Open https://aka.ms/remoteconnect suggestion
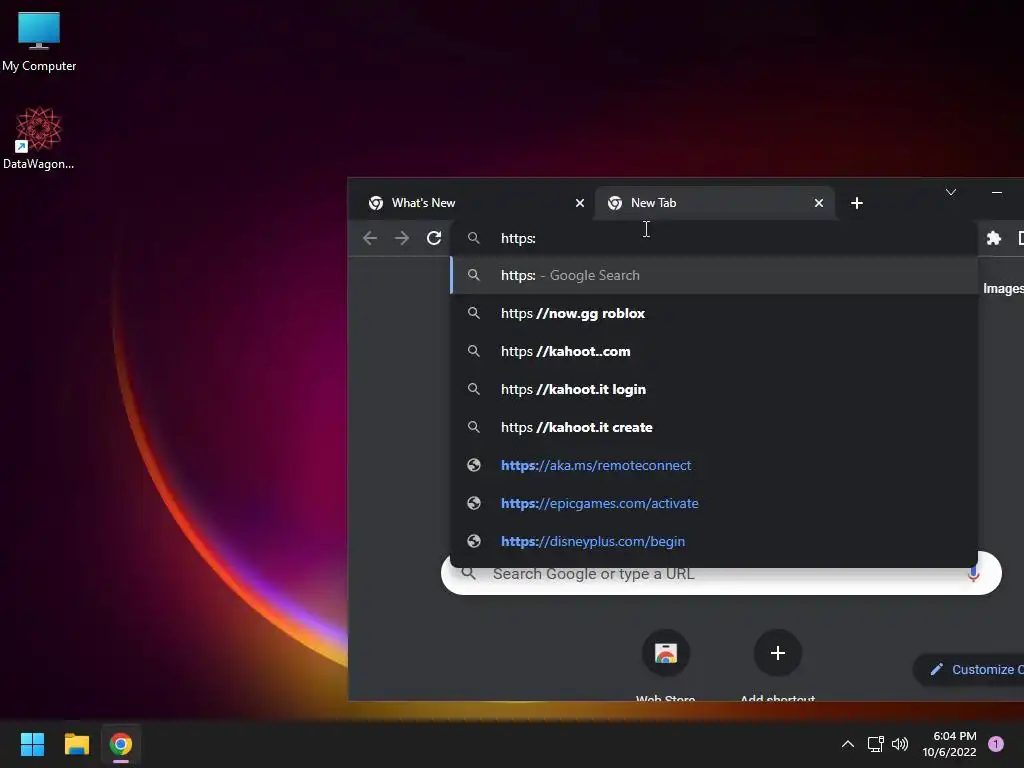Screen dimensions: 1024x768 click(714, 465)
